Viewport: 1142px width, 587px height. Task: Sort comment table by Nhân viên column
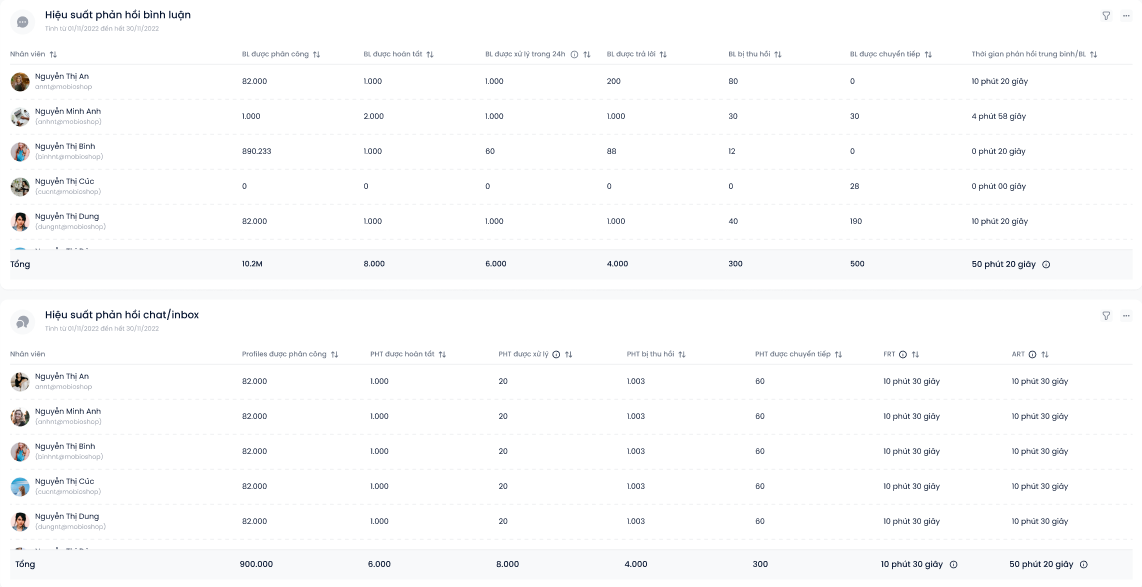point(54,54)
